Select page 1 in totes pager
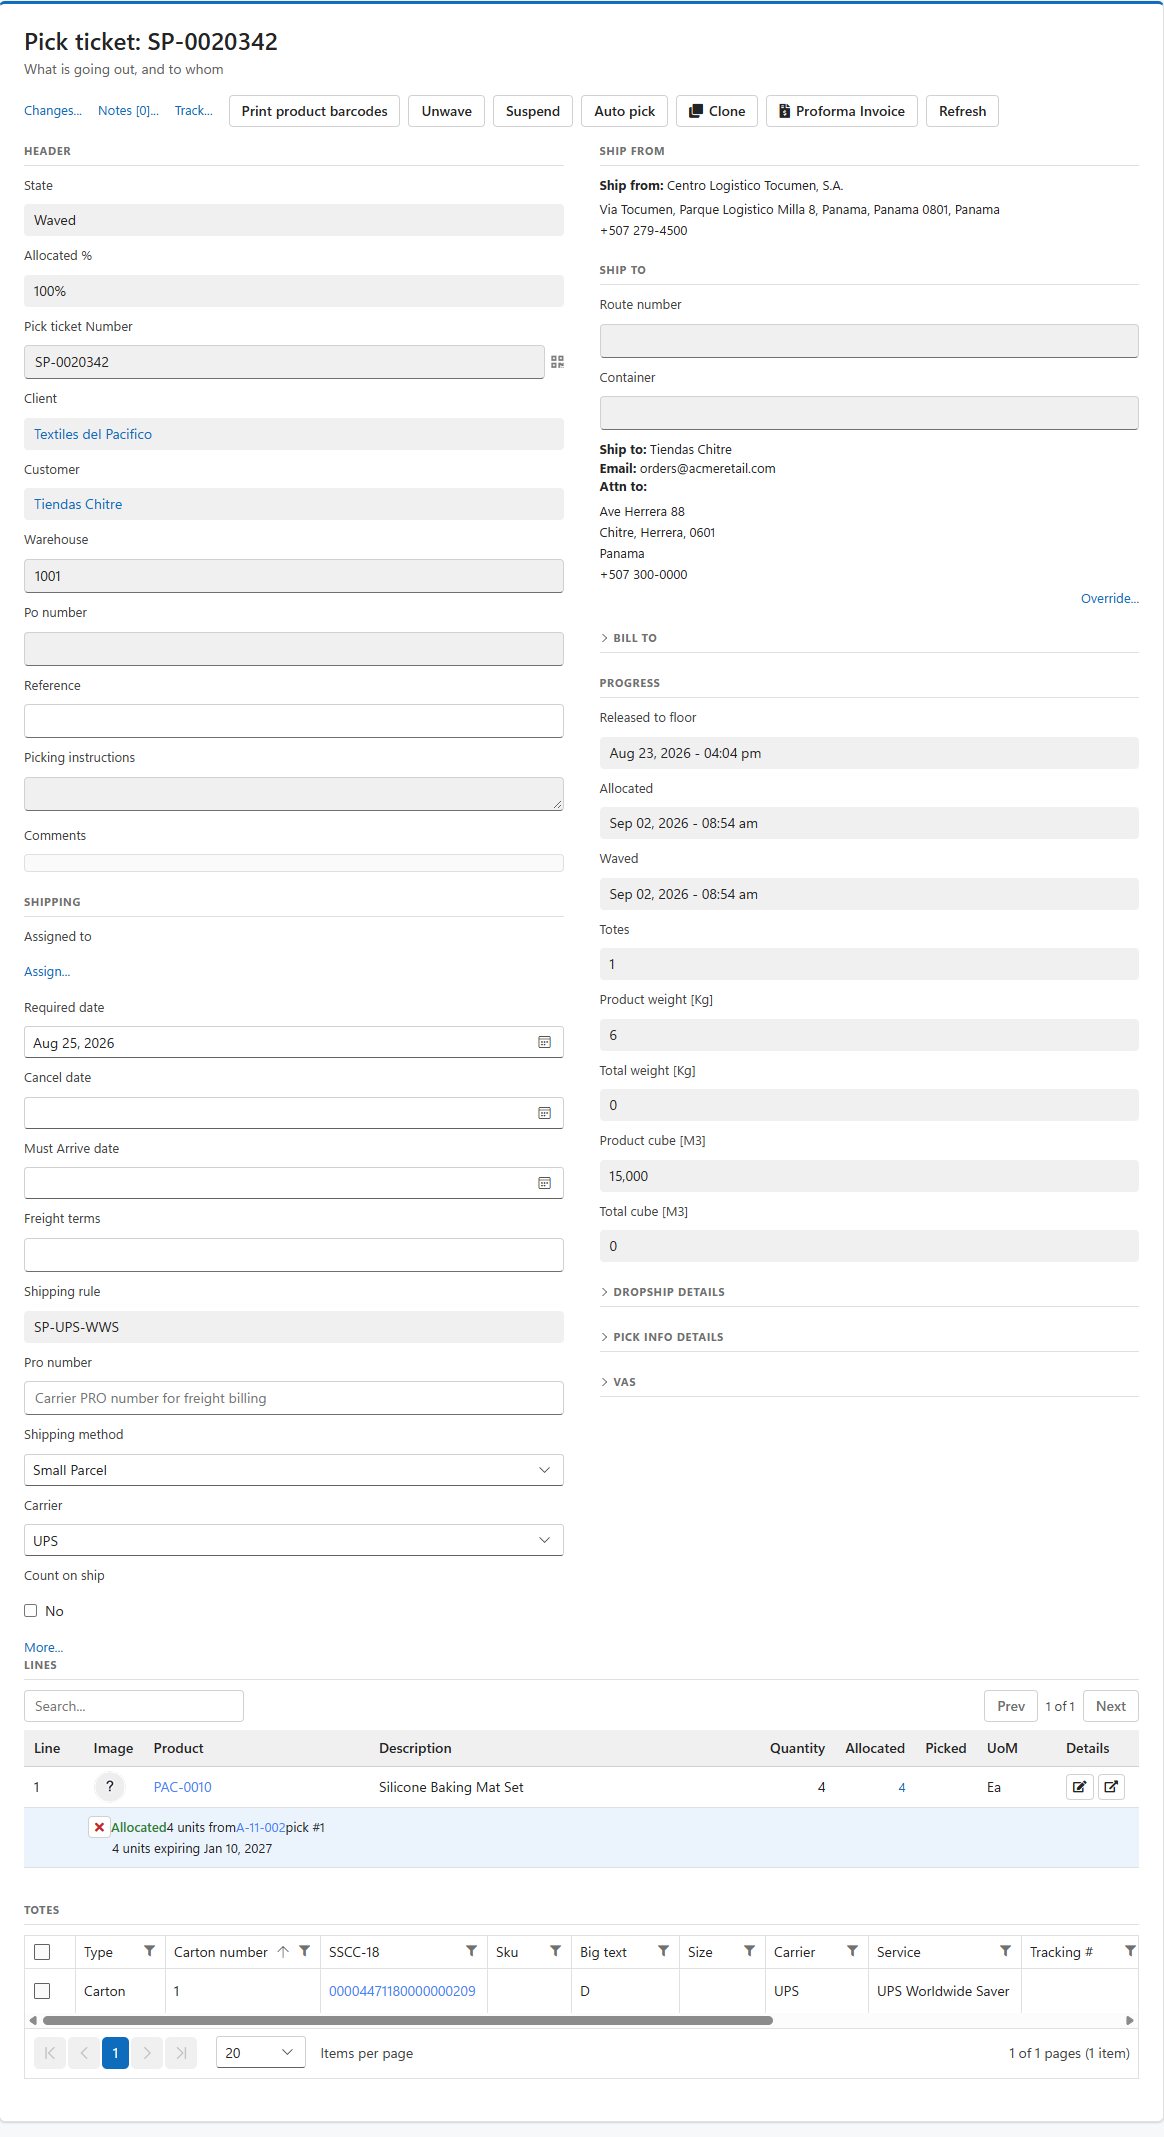The image size is (1164, 2137). coord(115,2053)
